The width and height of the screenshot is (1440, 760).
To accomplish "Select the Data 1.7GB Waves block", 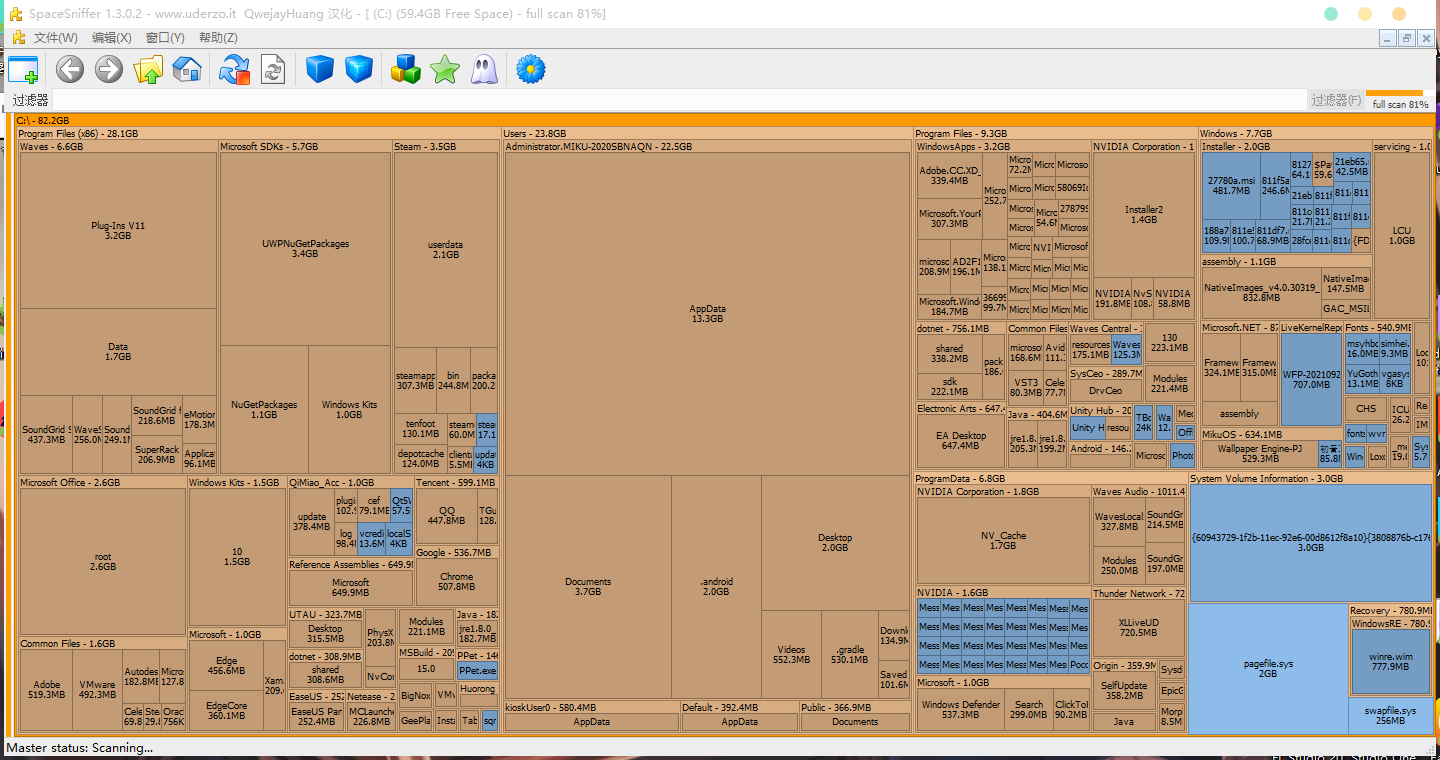I will pos(118,351).
